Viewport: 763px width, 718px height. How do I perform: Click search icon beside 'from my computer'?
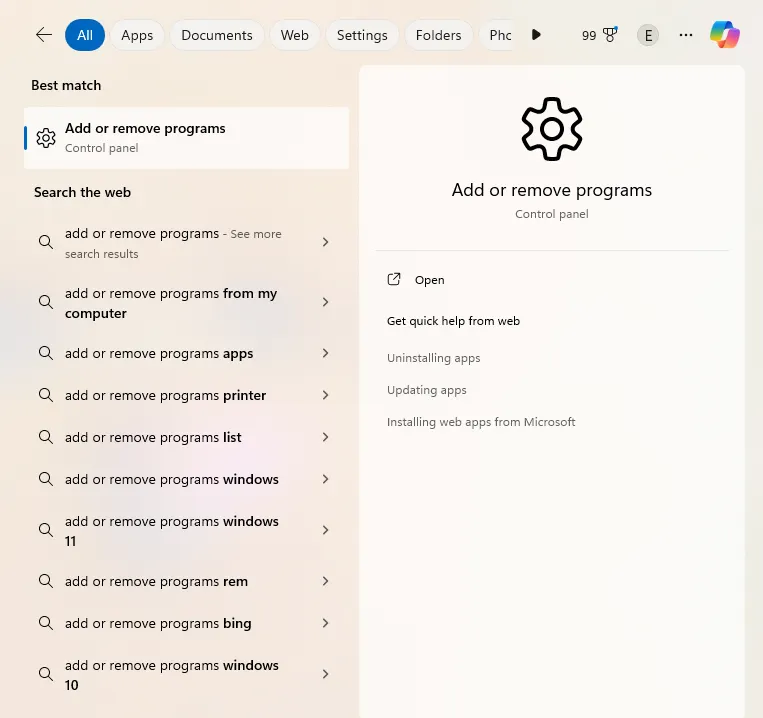(46, 302)
